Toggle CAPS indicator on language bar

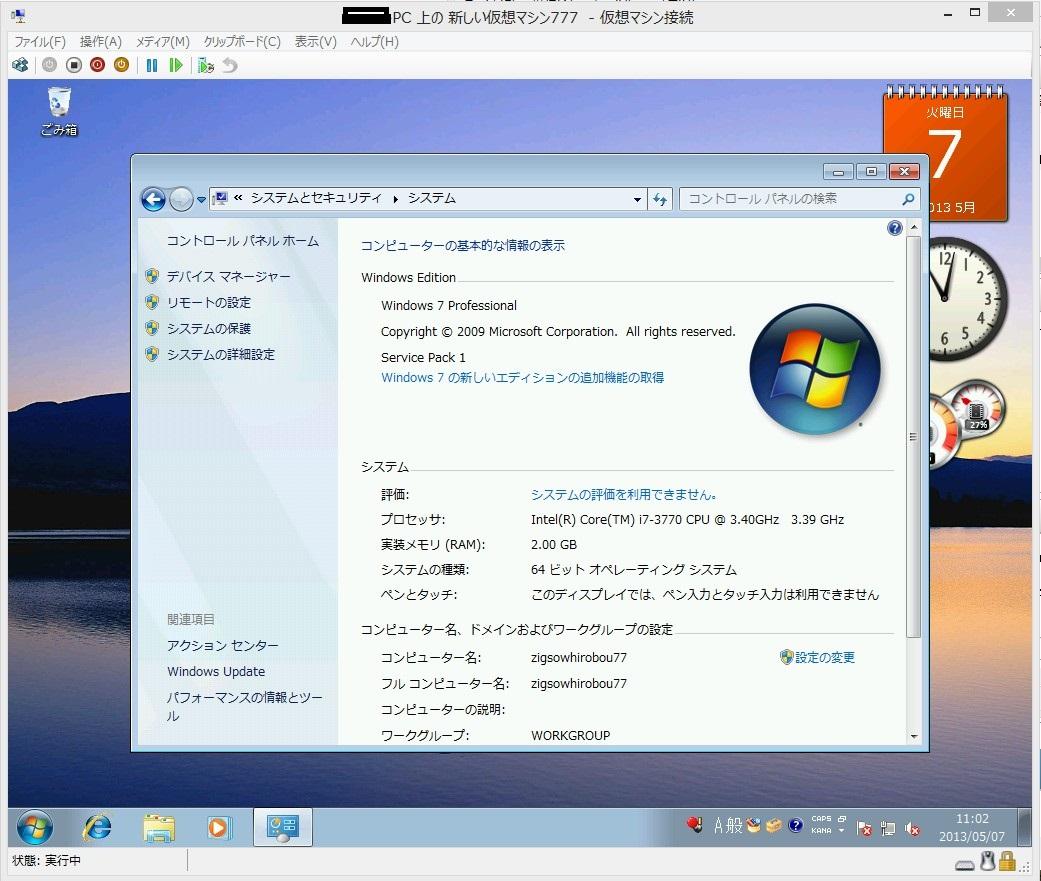pyautogui.click(x=821, y=819)
